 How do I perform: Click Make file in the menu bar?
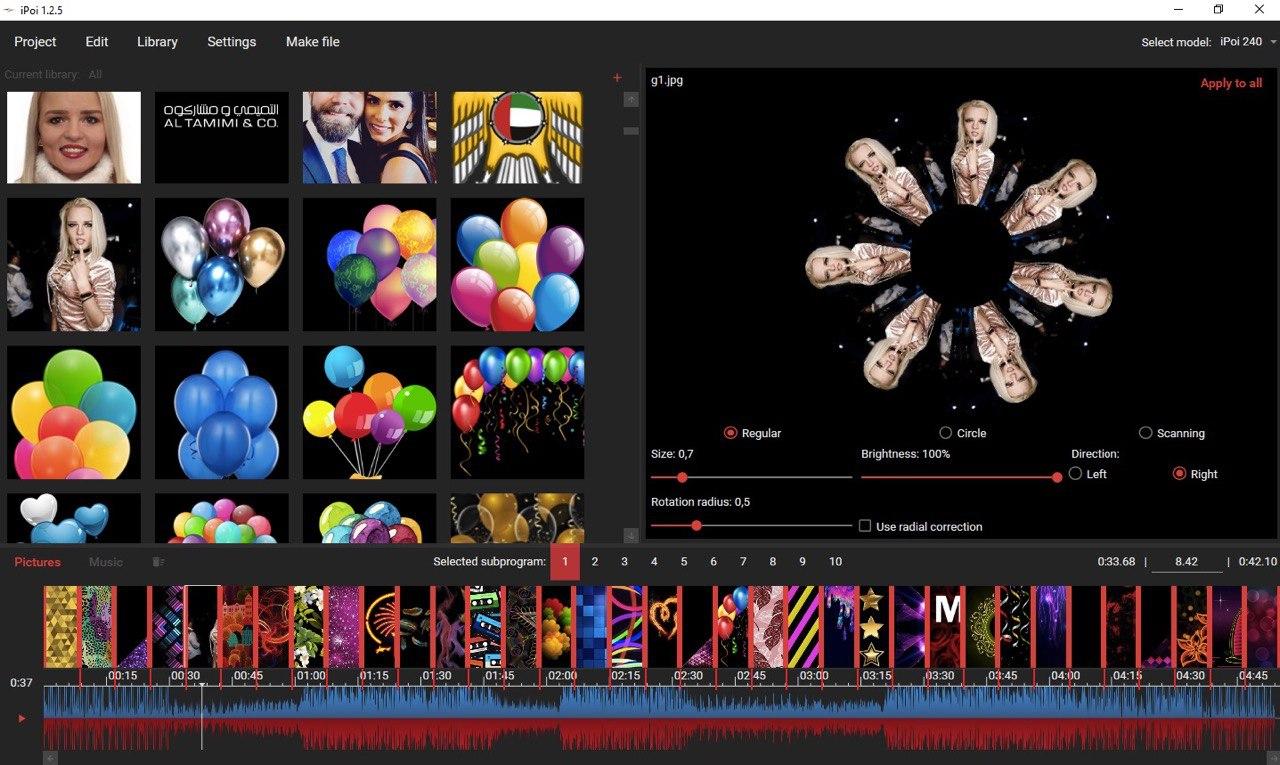coord(313,42)
